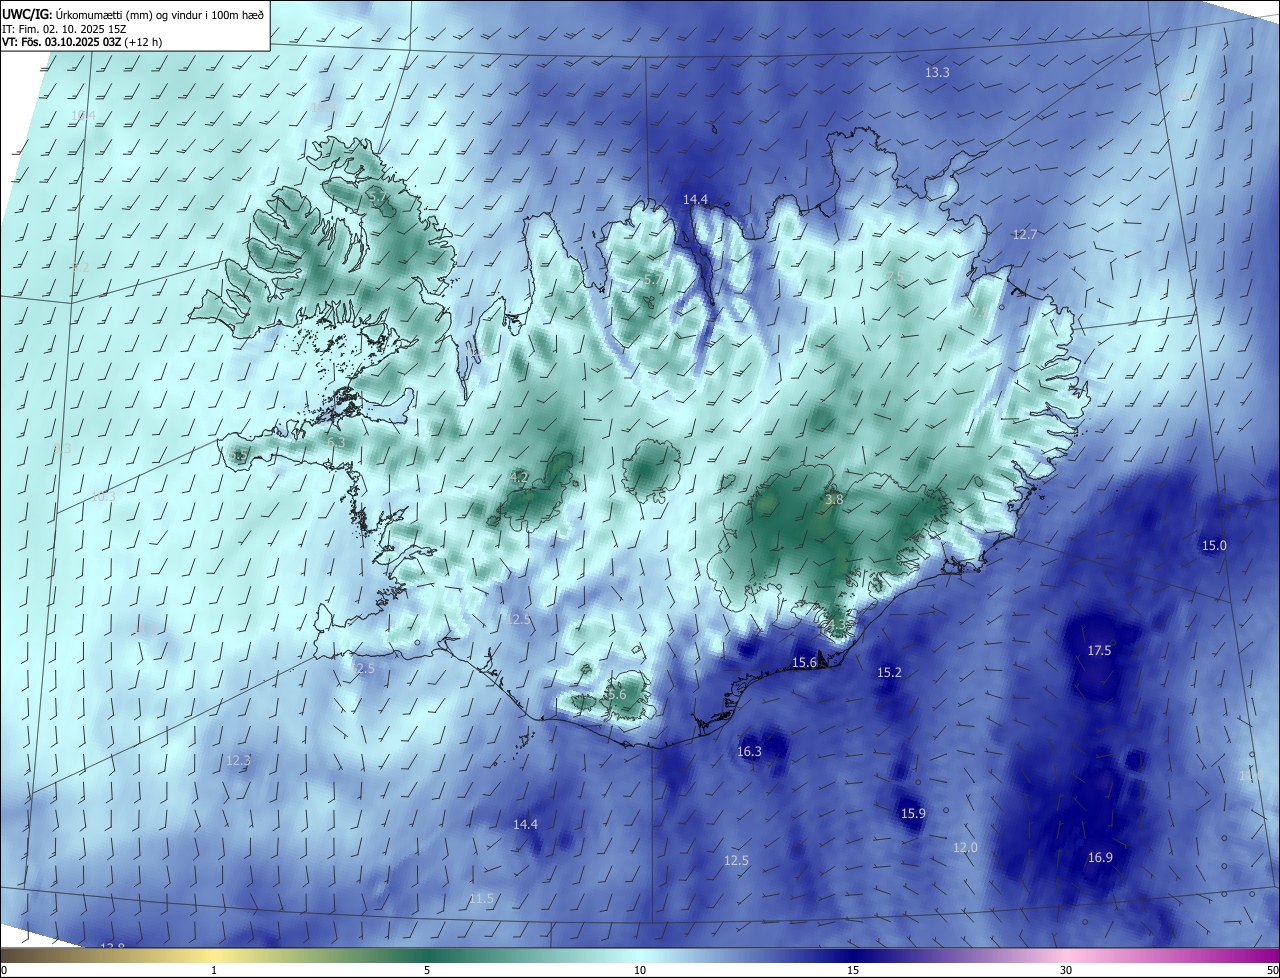This screenshot has height=978, width=1280.
Task: Click the 0 tick label on the color scale
Action: coord(4,970)
